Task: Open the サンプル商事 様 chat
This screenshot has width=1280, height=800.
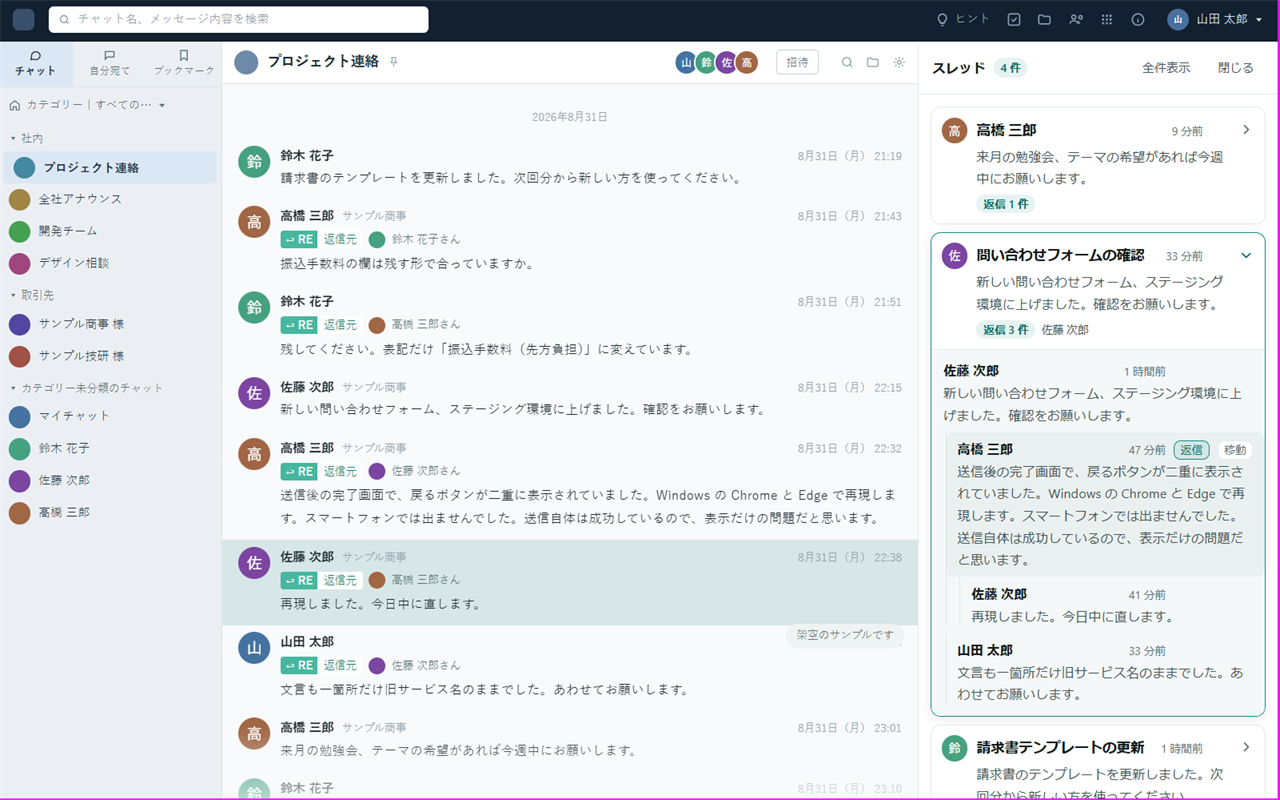Action: coord(110,324)
